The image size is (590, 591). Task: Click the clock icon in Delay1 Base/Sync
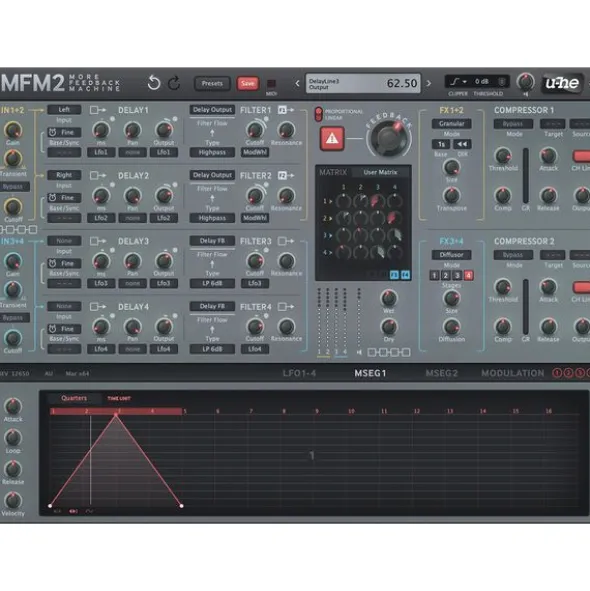tap(52, 132)
